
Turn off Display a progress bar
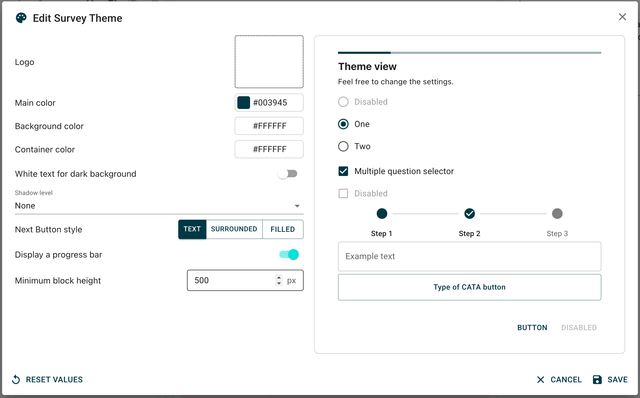pos(289,255)
